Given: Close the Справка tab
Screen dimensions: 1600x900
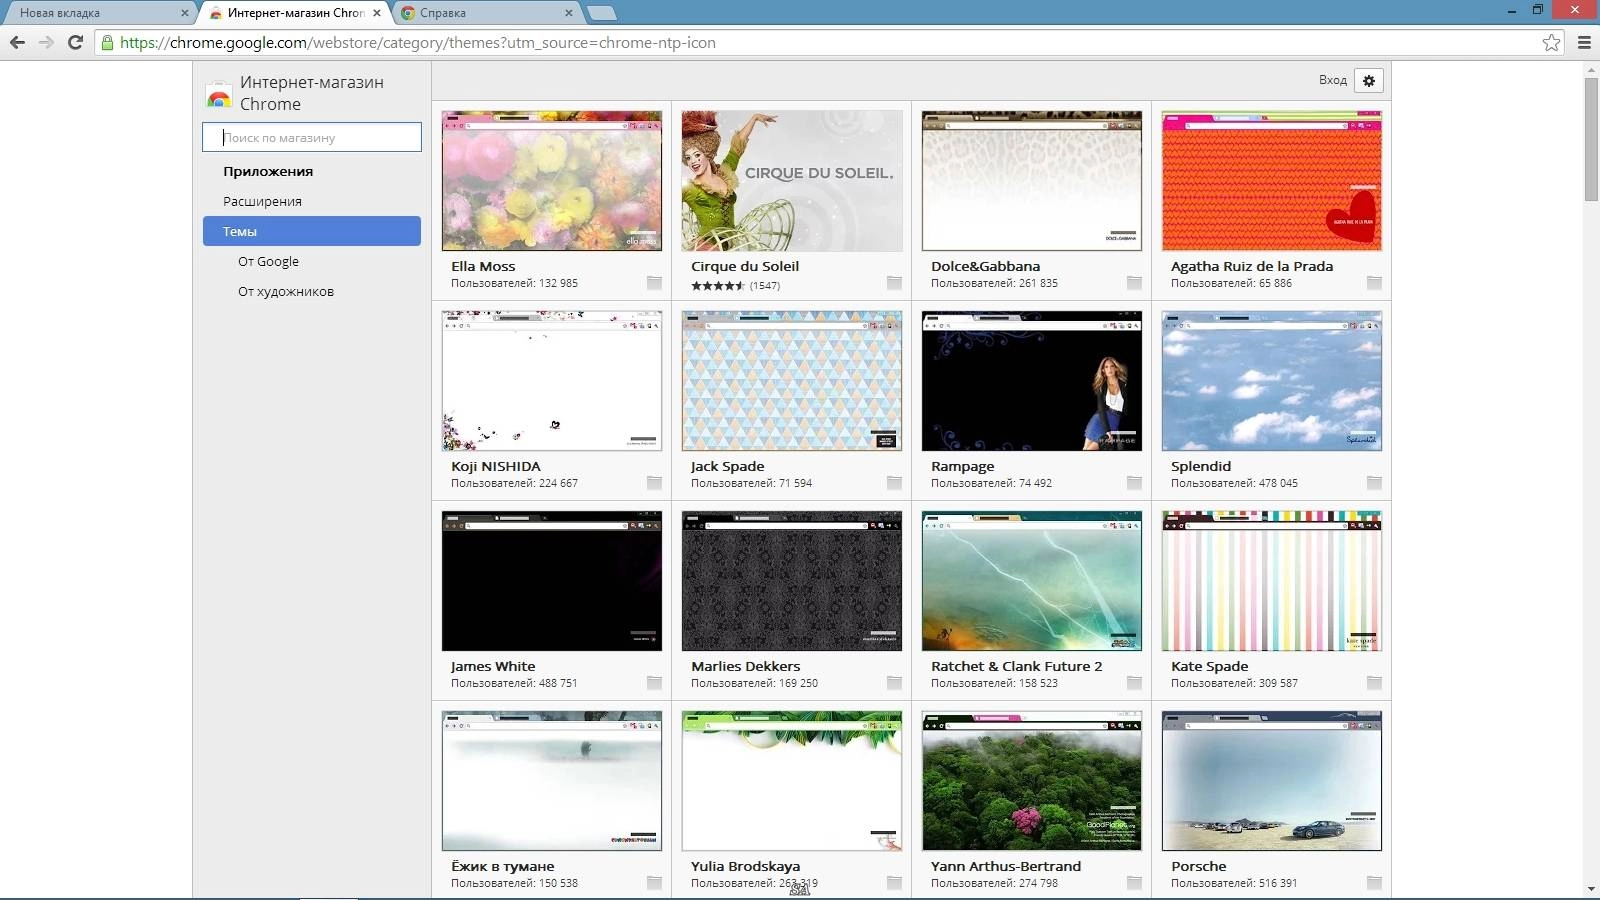Looking at the screenshot, I should point(569,13).
